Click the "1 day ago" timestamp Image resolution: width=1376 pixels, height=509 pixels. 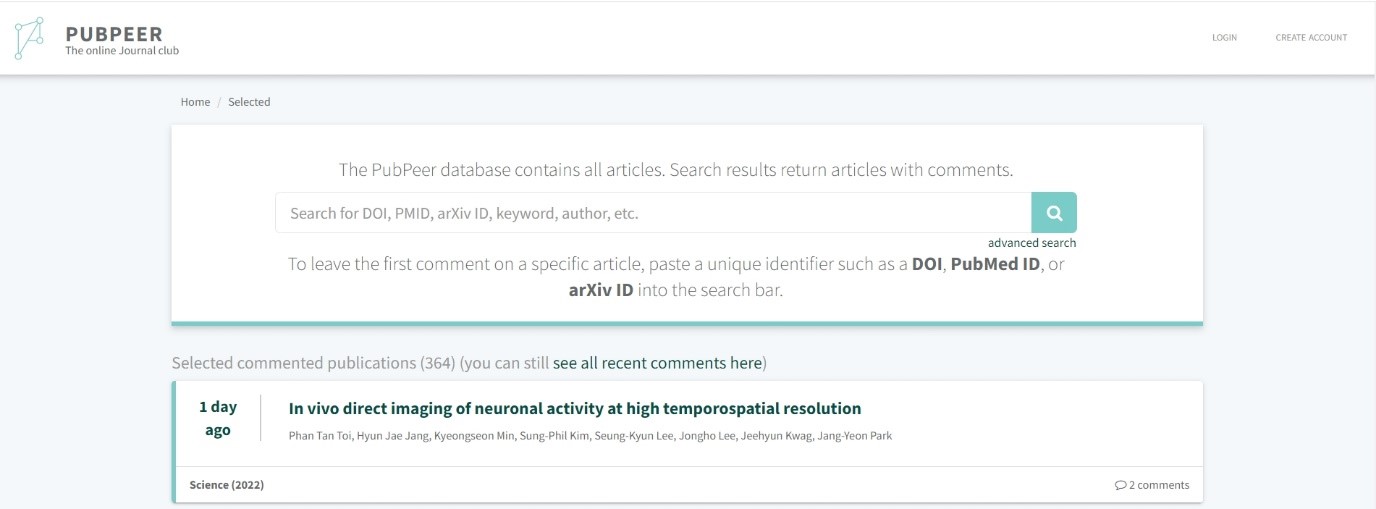coord(217,419)
